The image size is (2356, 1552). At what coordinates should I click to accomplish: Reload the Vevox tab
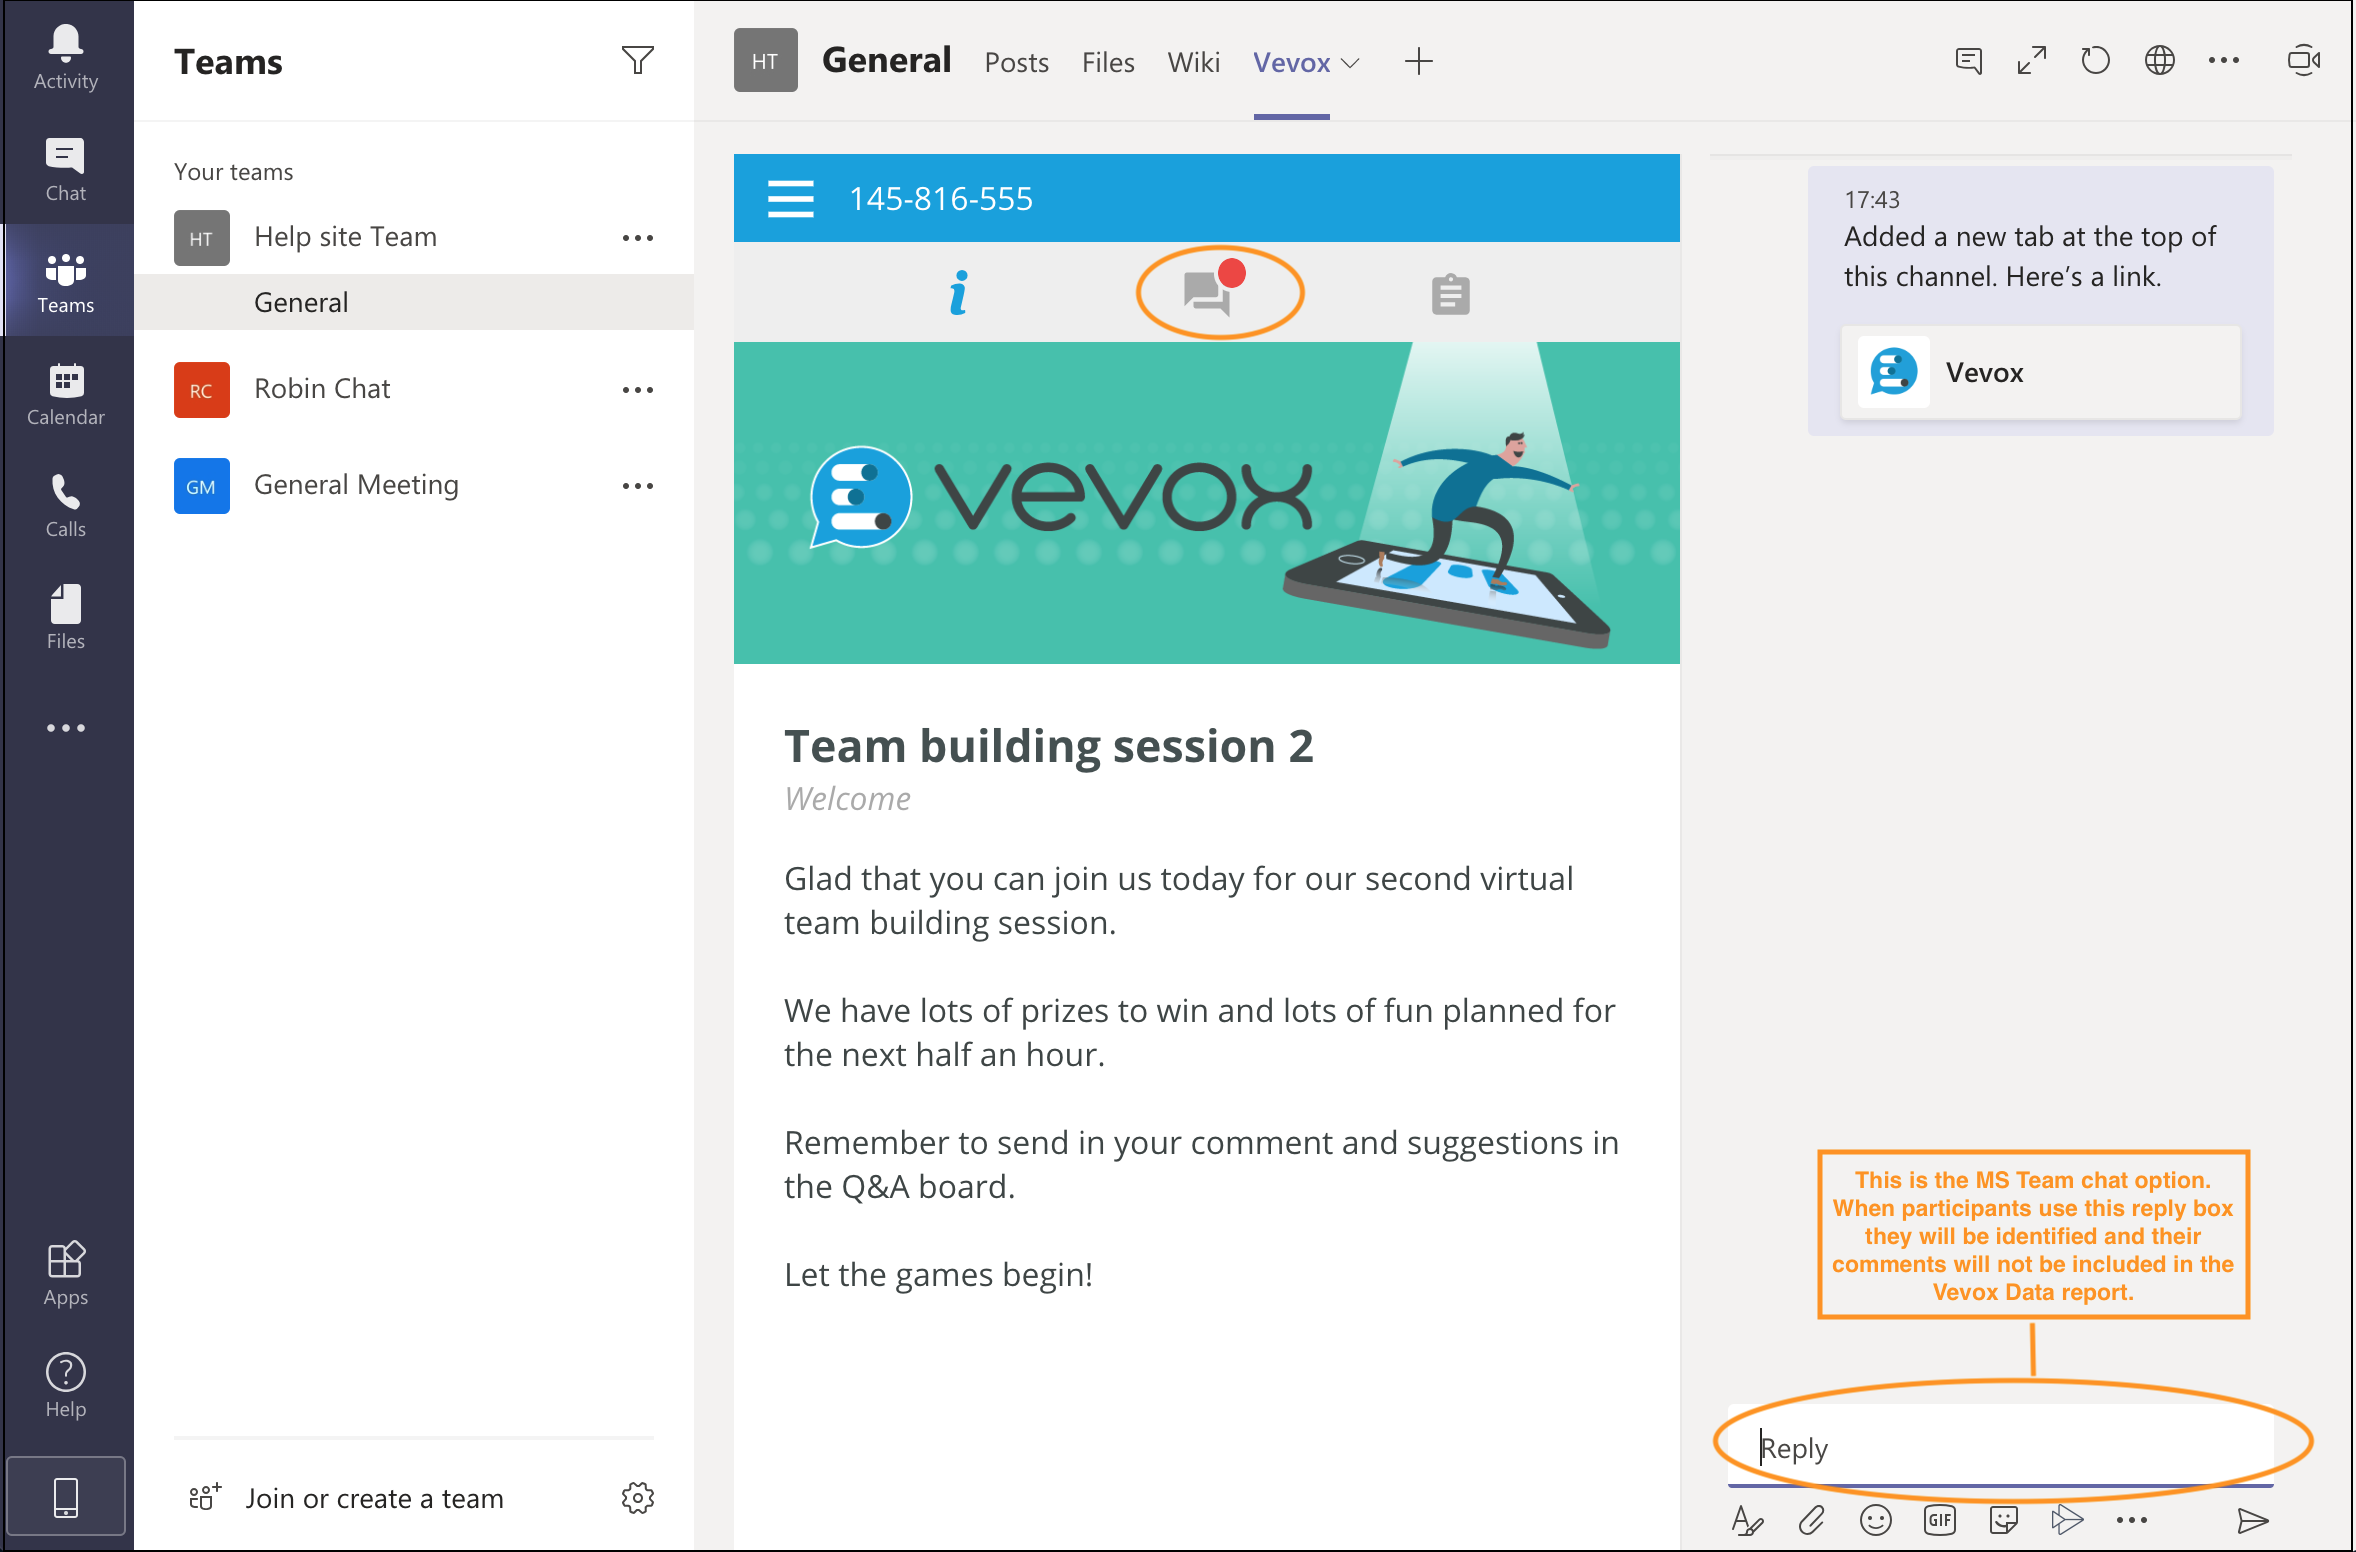pyautogui.click(x=2095, y=61)
